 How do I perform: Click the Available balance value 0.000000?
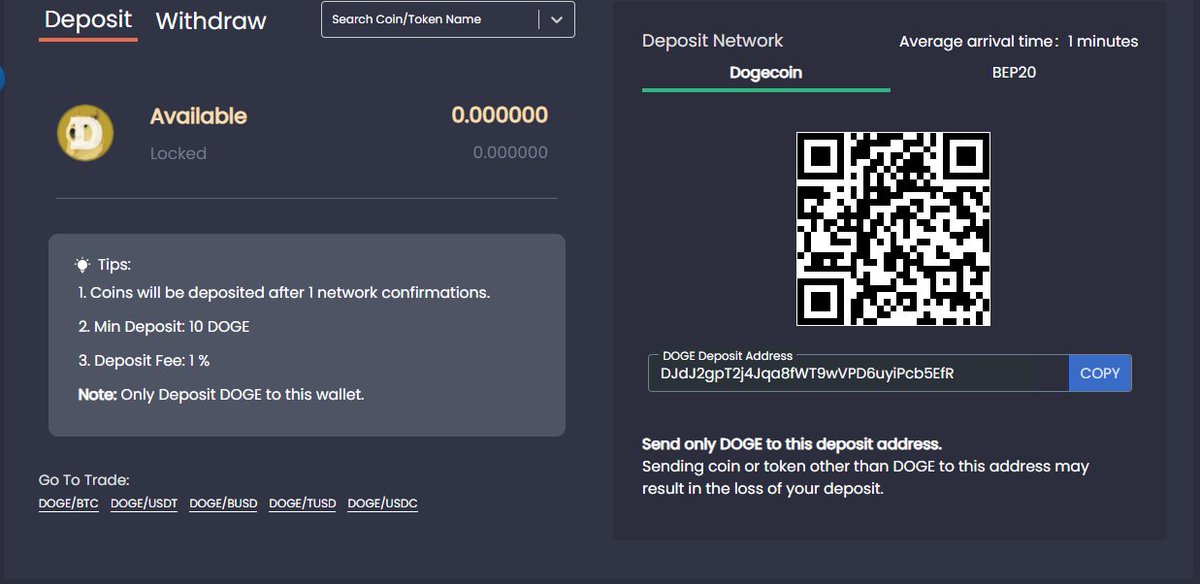pos(499,115)
